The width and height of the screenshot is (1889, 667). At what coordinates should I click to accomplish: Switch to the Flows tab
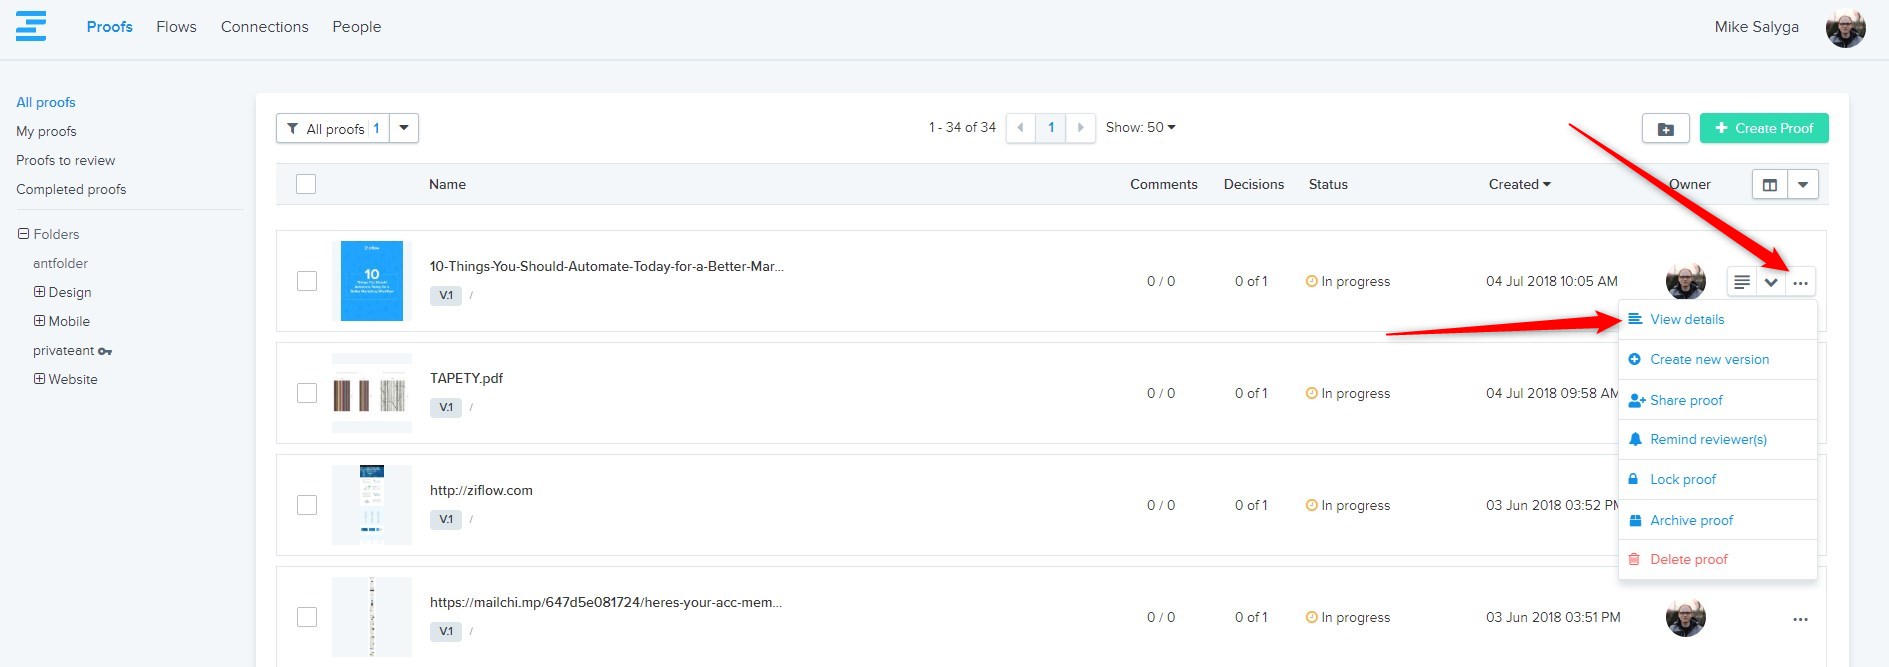pos(176,27)
